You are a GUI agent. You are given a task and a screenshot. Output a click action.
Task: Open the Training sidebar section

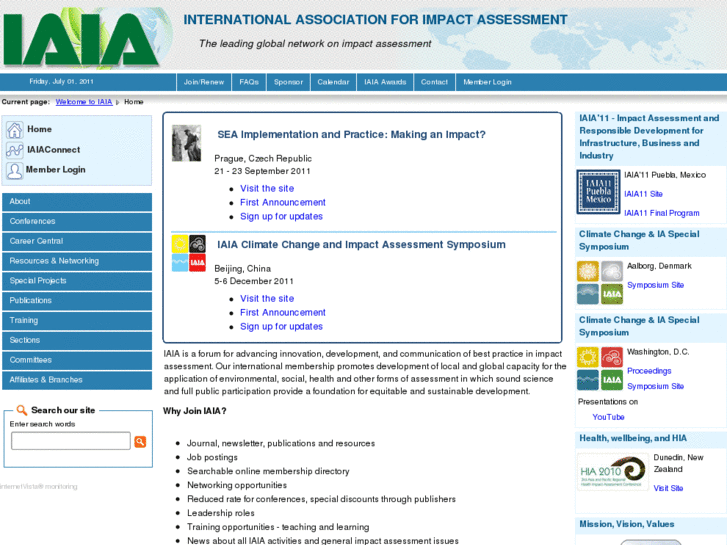[77, 321]
